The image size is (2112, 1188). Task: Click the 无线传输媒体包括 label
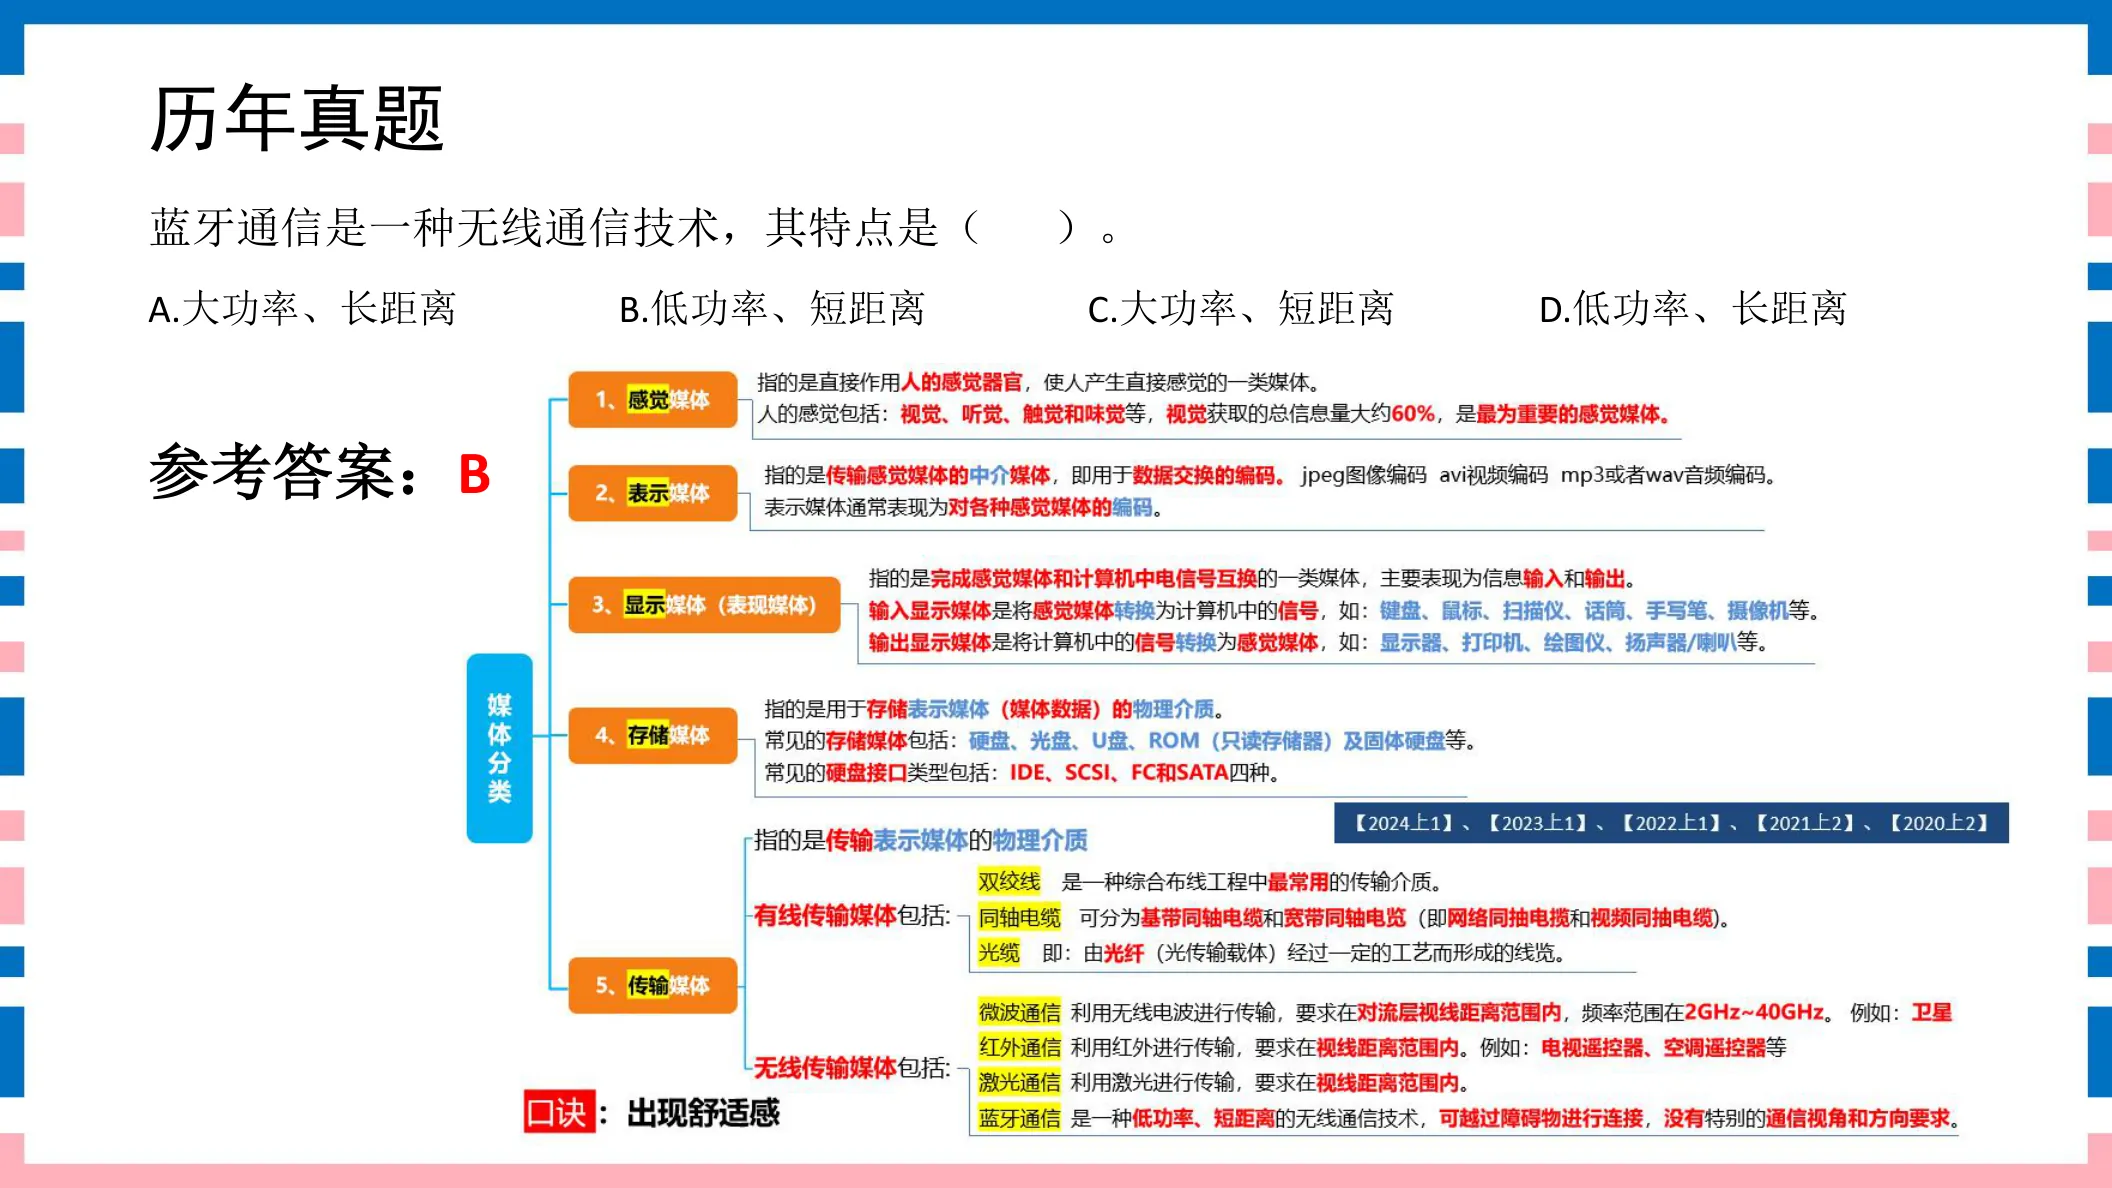[x=852, y=1067]
